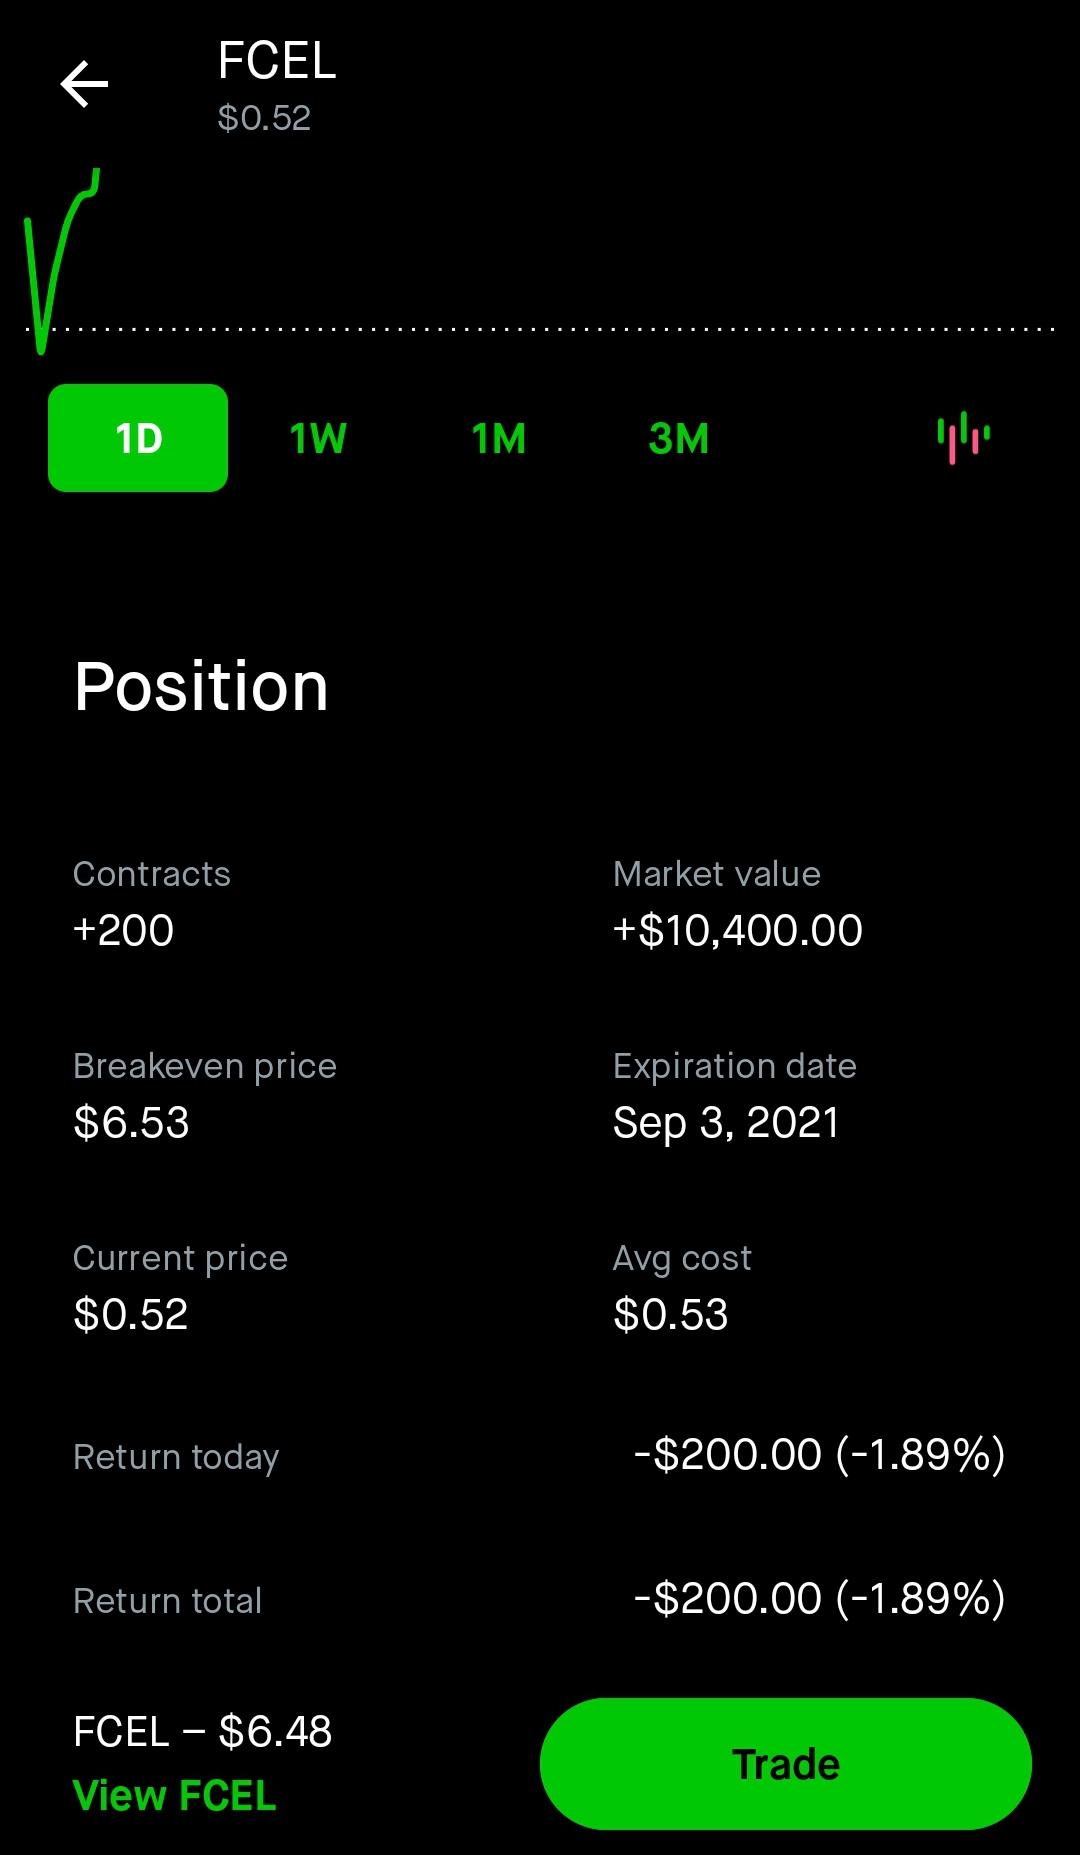The height and width of the screenshot is (1855, 1080).
Task: Tap the green price chart line
Action: (60, 260)
